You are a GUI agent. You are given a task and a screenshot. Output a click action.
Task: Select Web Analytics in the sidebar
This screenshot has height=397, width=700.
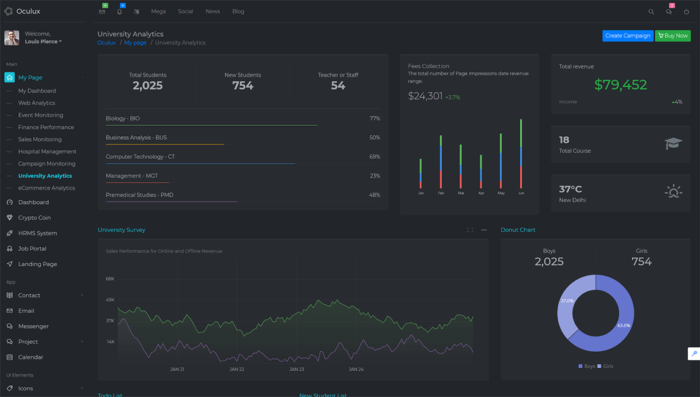pos(37,103)
